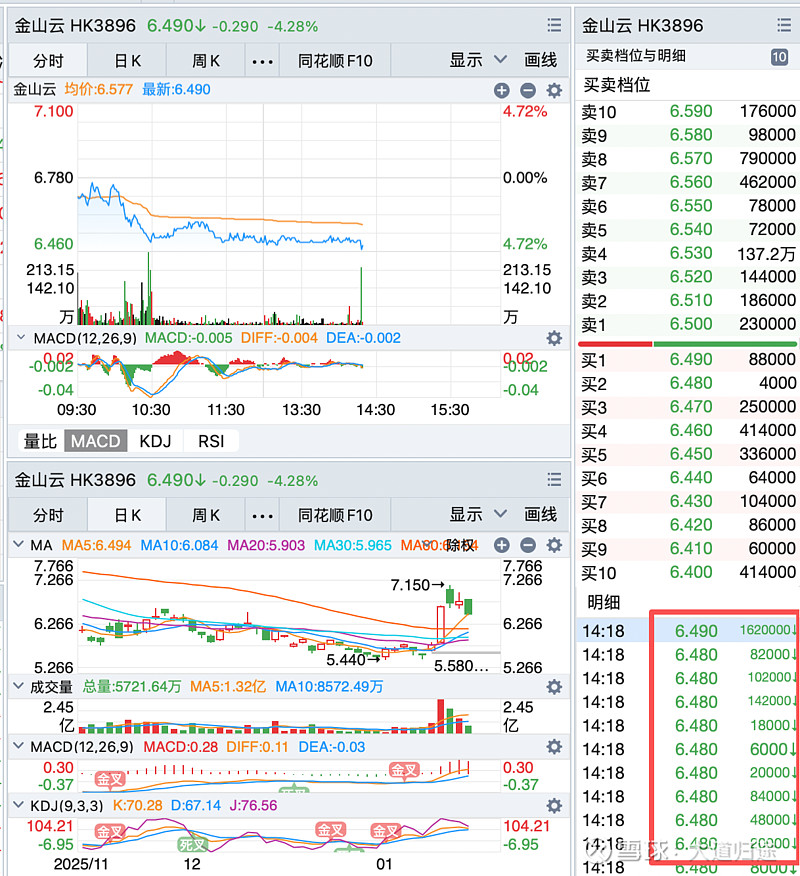Screen dimensions: 800x876
Task: Click the 1620000 trade detail row
Action: click(x=688, y=631)
